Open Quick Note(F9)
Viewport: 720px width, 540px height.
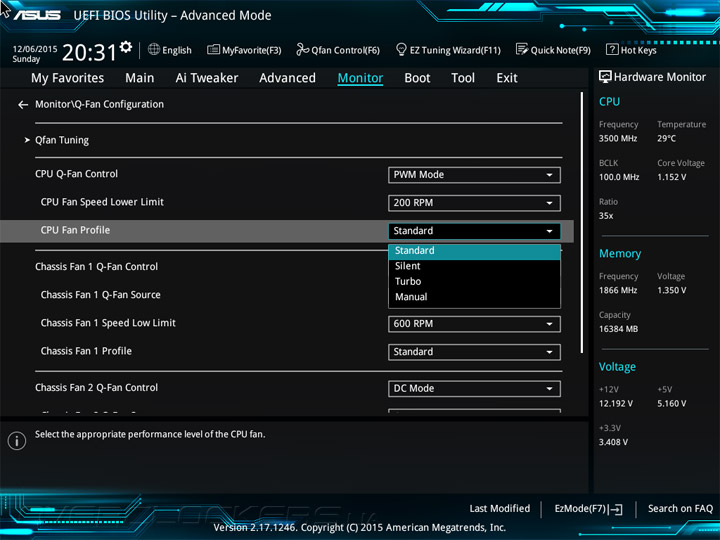pyautogui.click(x=553, y=50)
